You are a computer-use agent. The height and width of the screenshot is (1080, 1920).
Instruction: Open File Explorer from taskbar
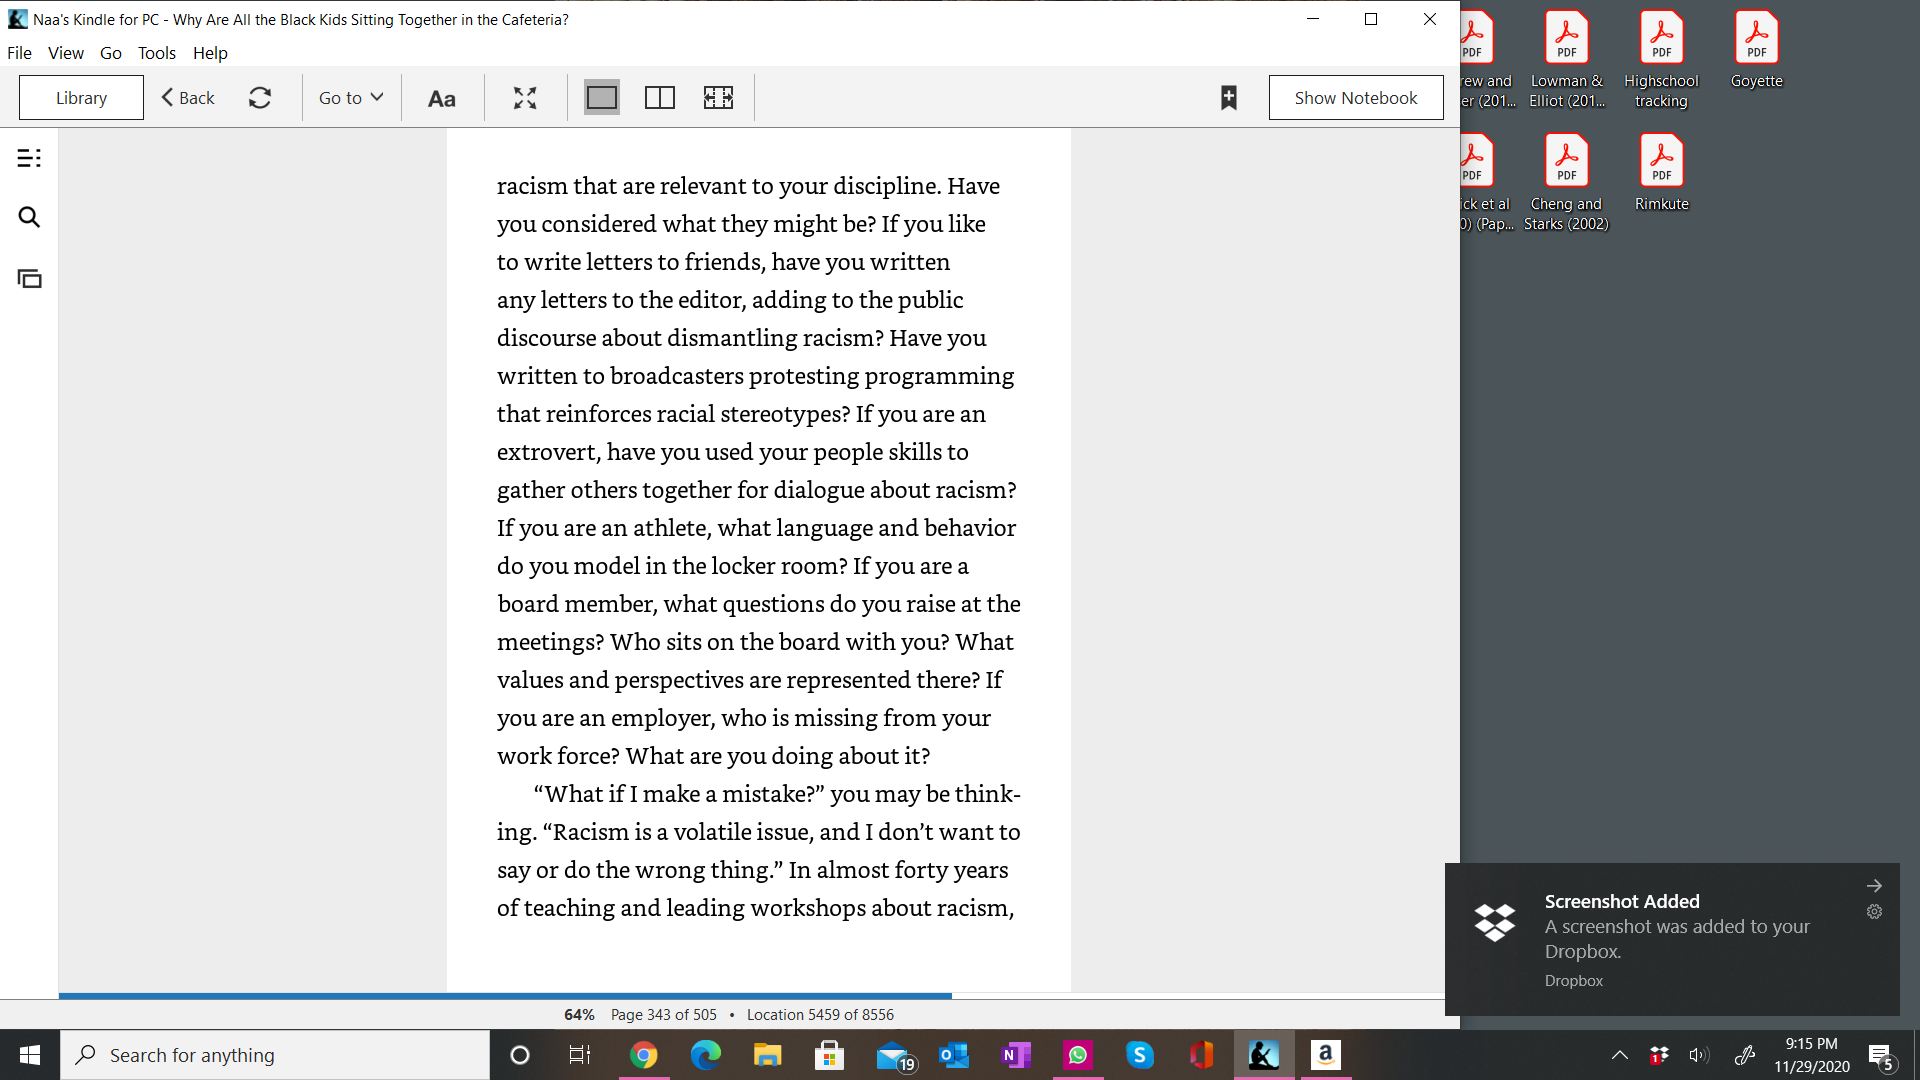pos(767,1055)
